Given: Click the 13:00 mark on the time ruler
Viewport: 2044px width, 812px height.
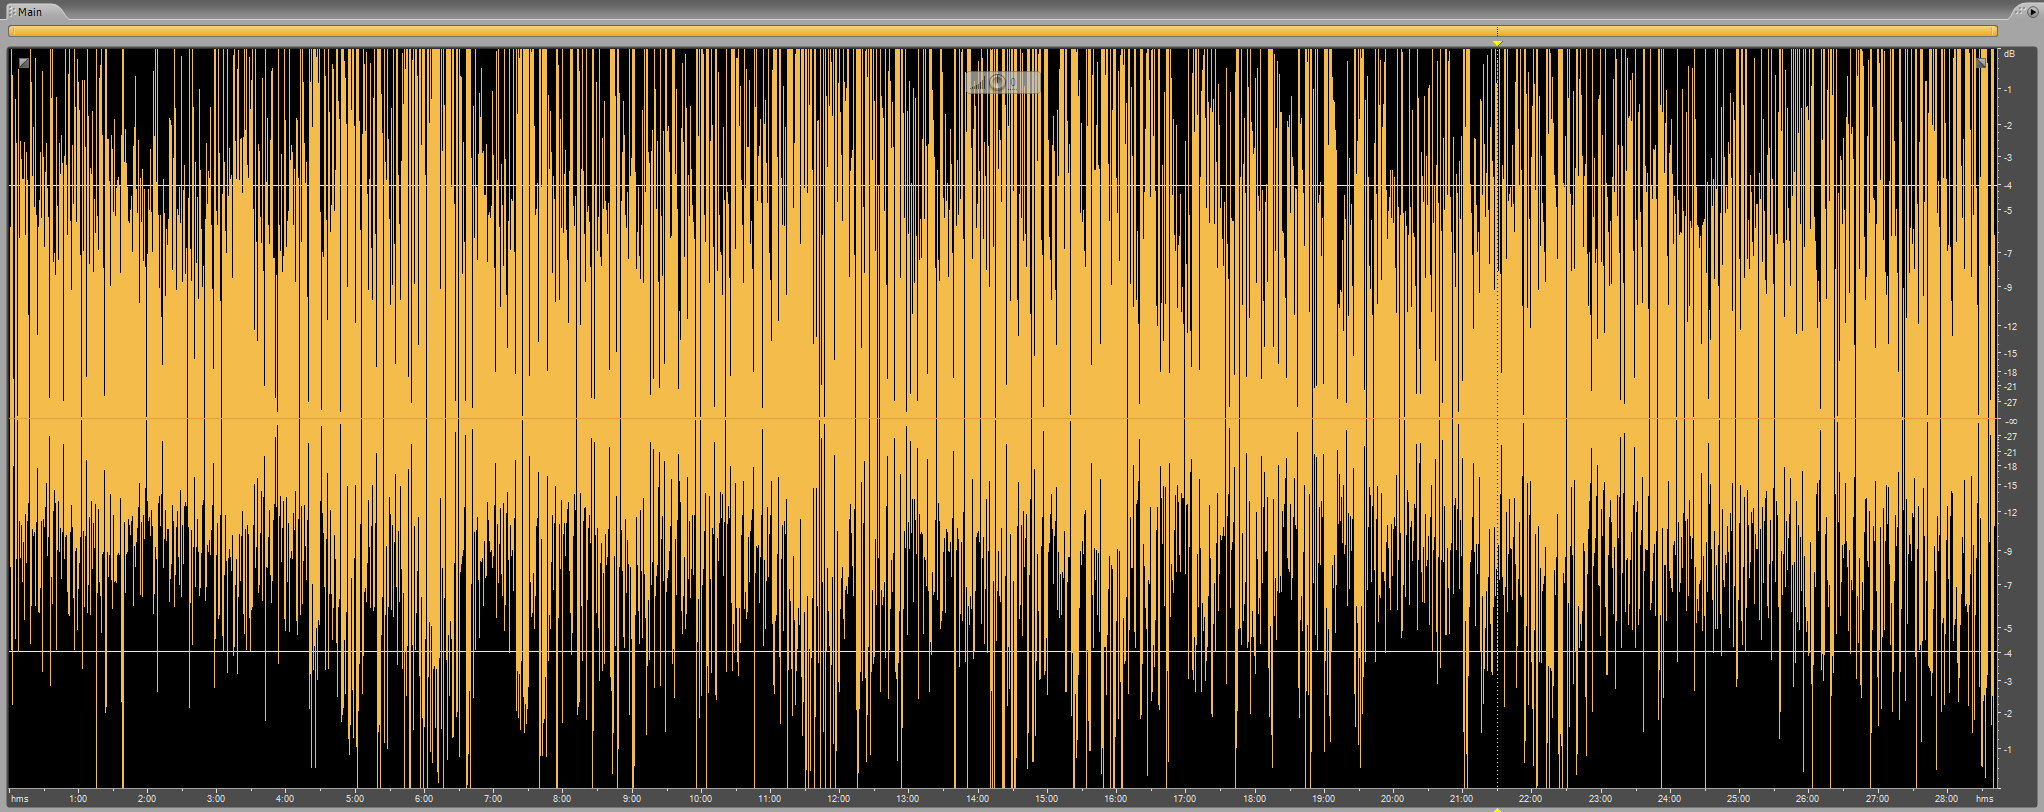Looking at the screenshot, I should 907,798.
